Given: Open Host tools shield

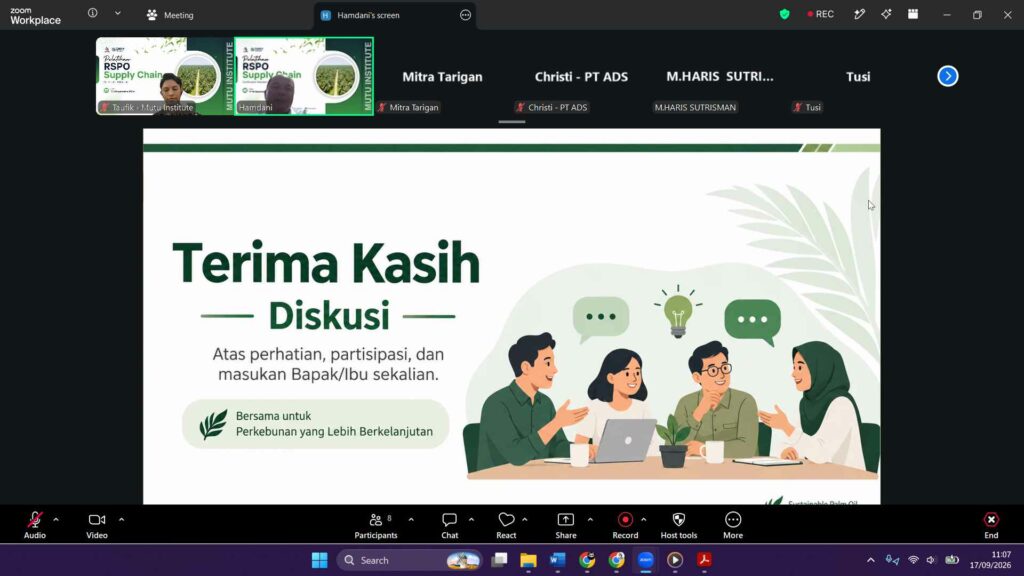Looking at the screenshot, I should tap(679, 524).
